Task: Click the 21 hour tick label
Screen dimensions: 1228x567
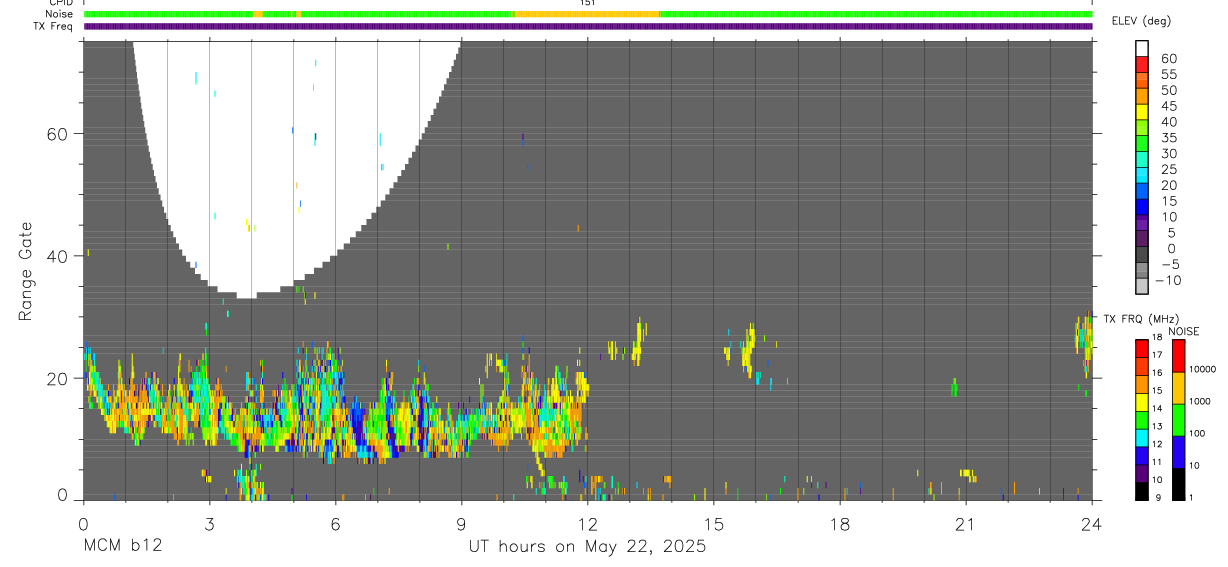Action: (x=965, y=524)
